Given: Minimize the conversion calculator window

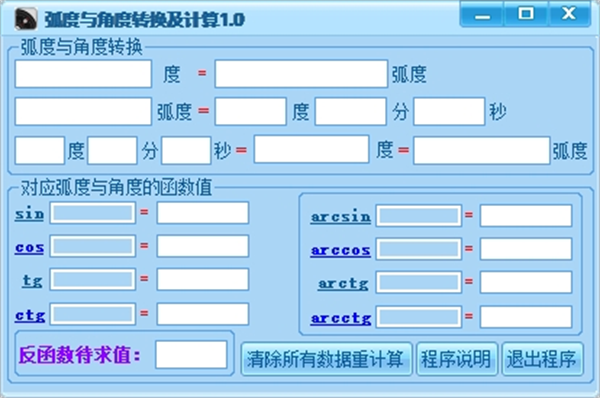Looking at the screenshot, I should pos(482,14).
